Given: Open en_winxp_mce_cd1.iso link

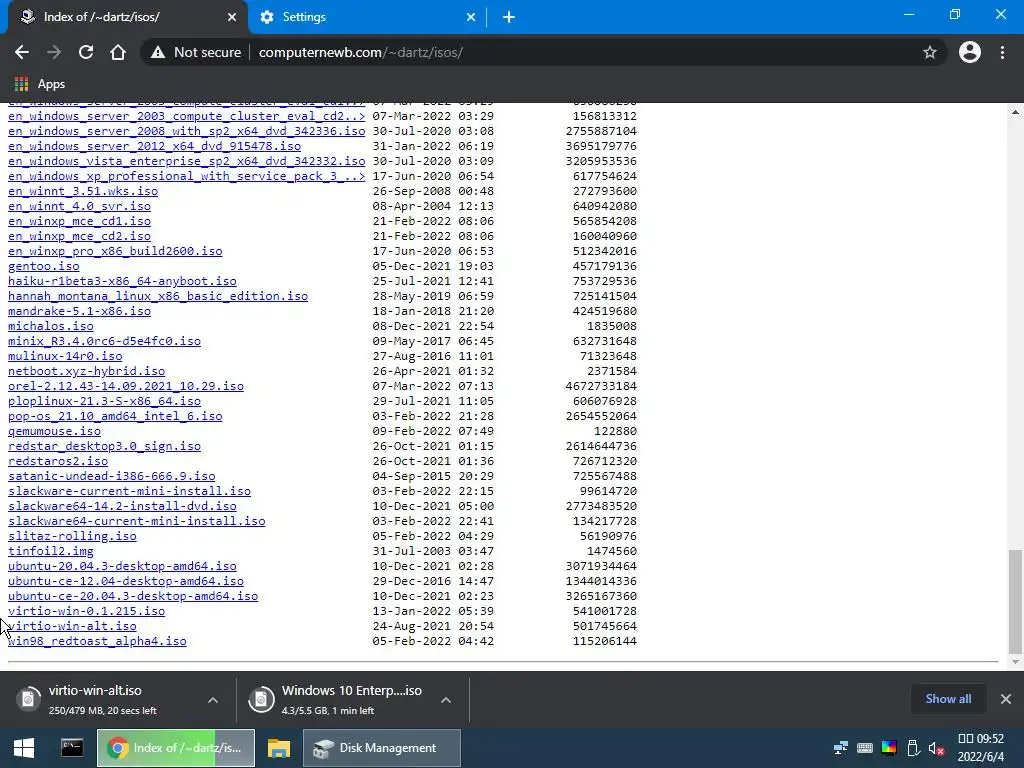Looking at the screenshot, I should point(79,221).
